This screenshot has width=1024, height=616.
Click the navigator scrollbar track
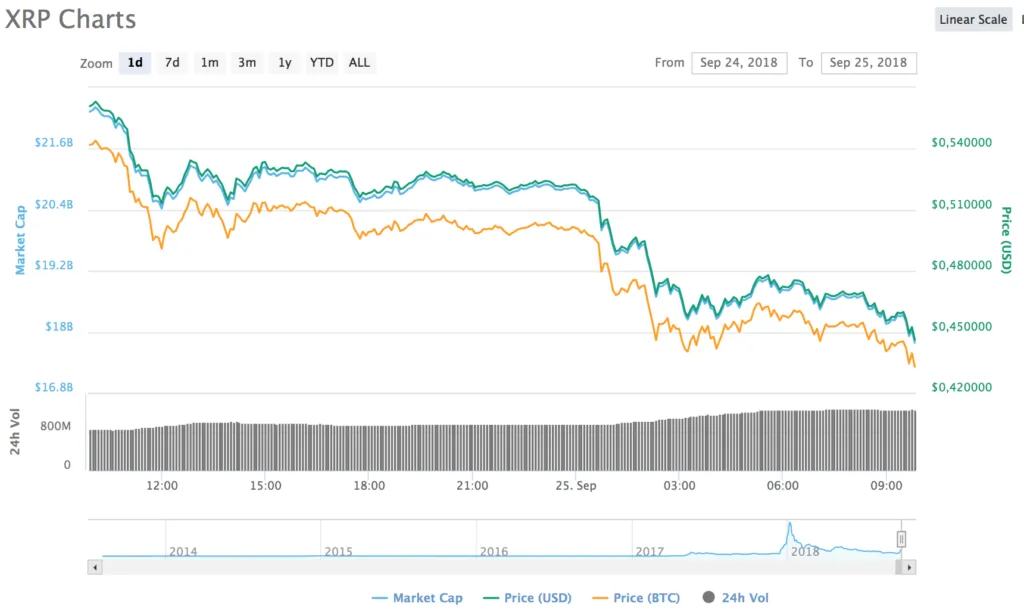[498, 567]
